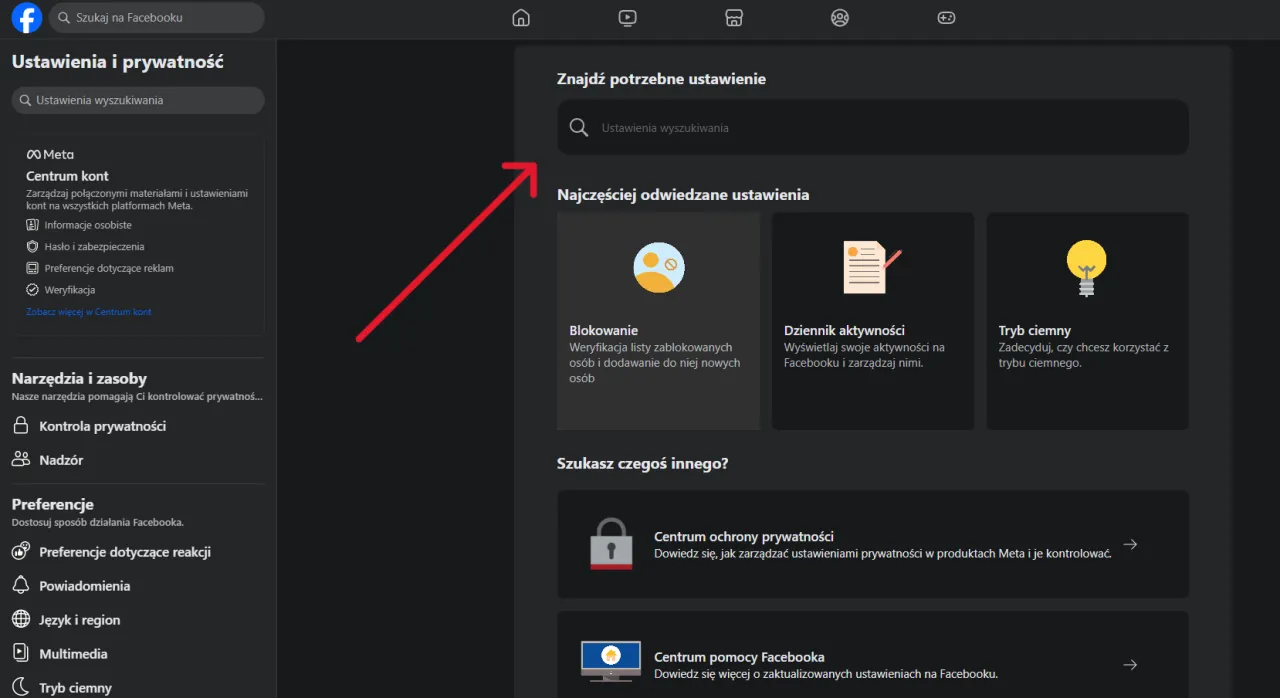Click the Blokowanie card illustration
This screenshot has width=1280, height=698.
click(x=659, y=267)
